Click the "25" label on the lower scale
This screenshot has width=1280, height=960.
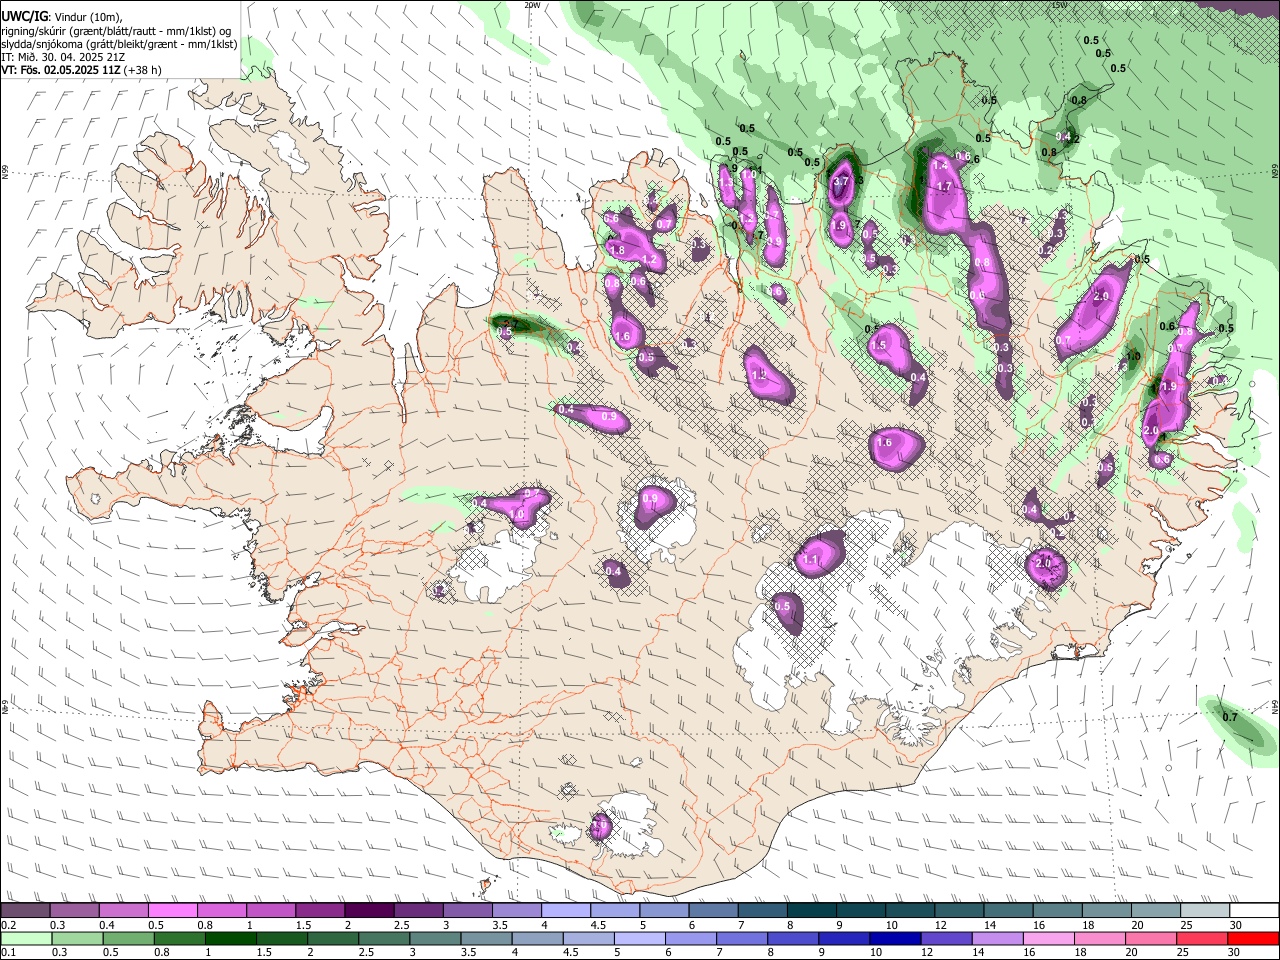coord(1182,952)
